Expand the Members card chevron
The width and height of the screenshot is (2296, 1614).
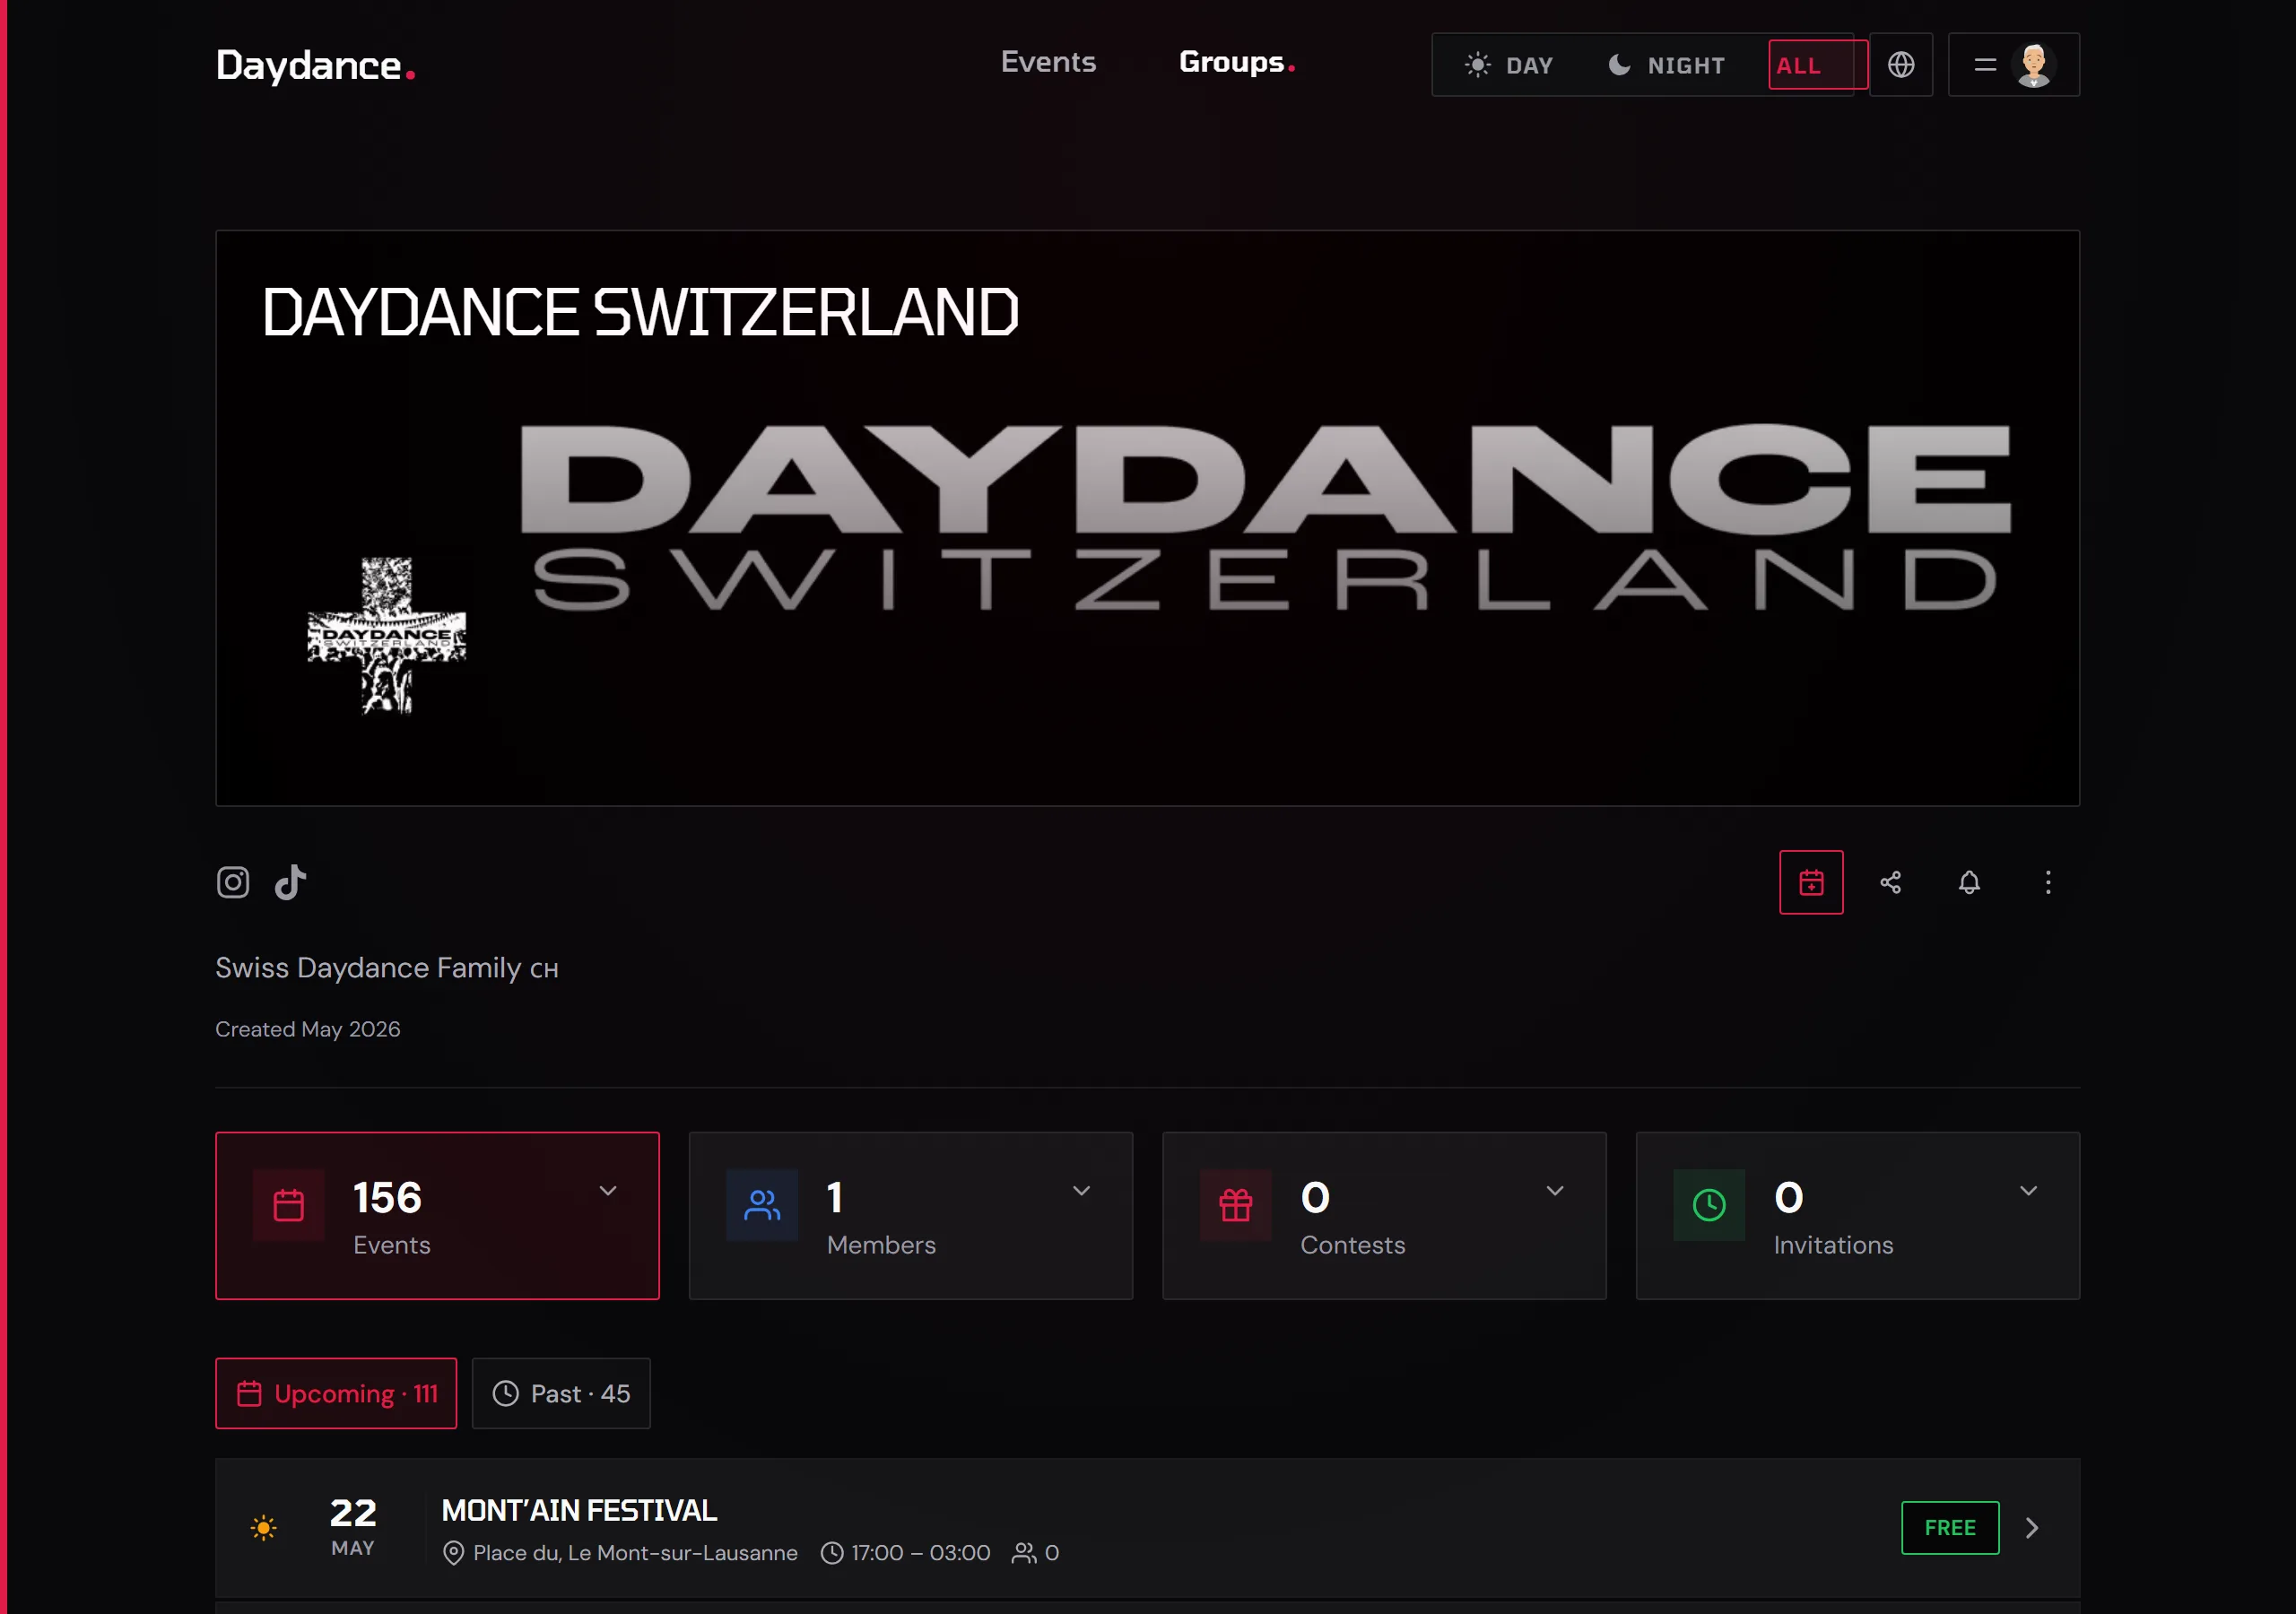[x=1081, y=1190]
